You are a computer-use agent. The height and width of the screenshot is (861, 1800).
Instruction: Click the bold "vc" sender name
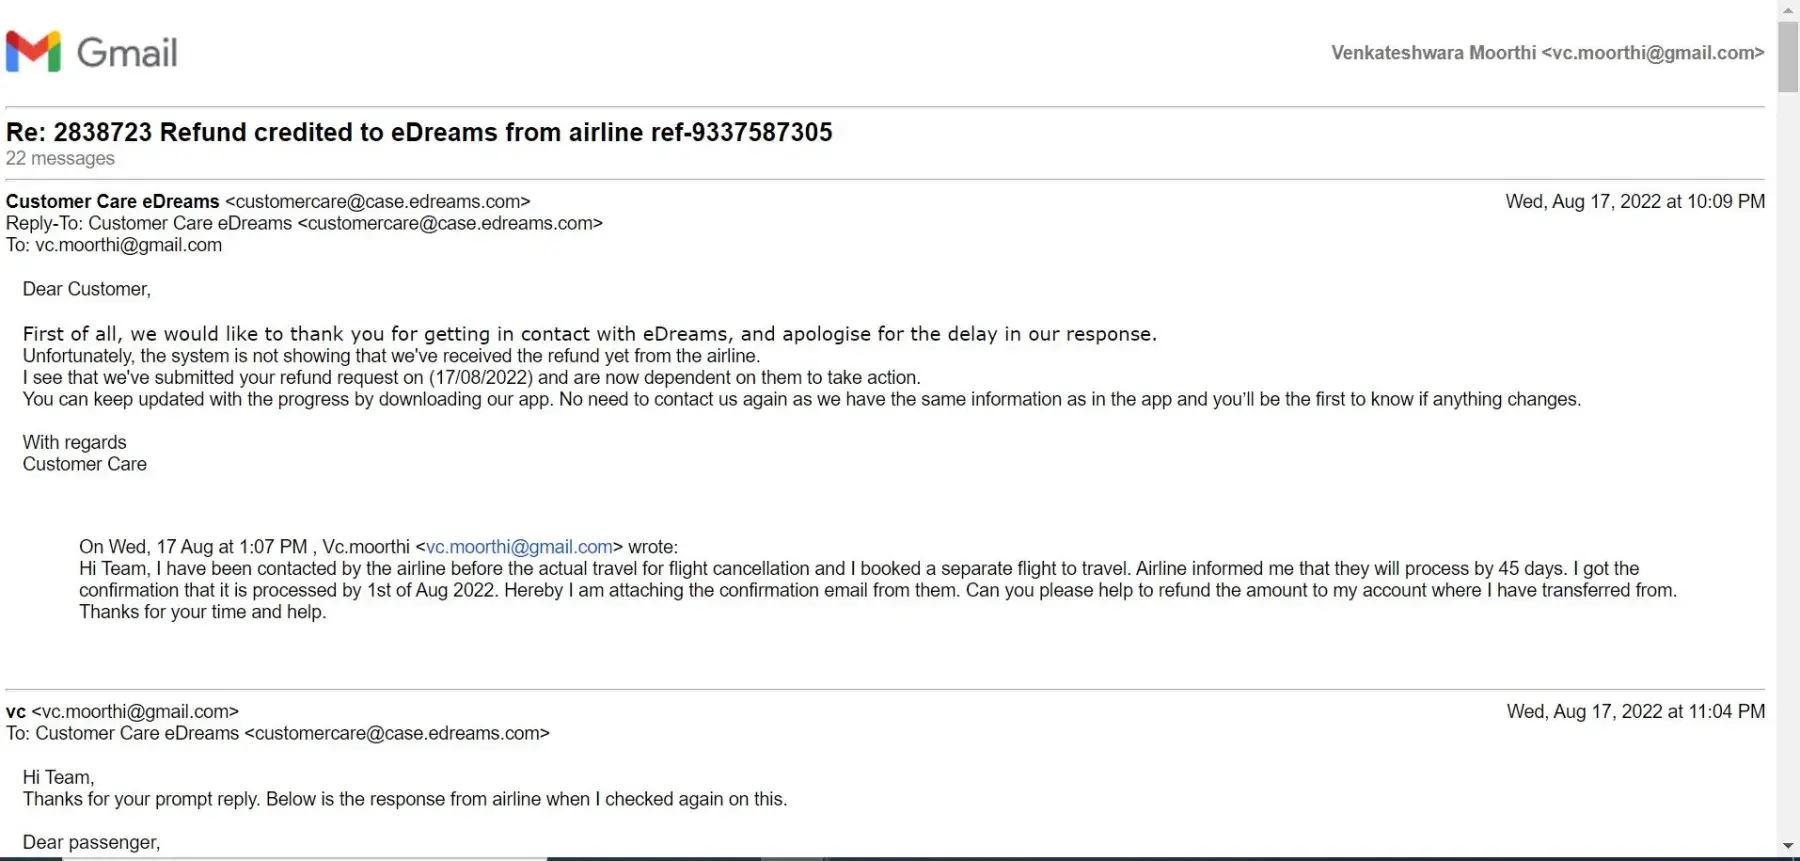[16, 711]
